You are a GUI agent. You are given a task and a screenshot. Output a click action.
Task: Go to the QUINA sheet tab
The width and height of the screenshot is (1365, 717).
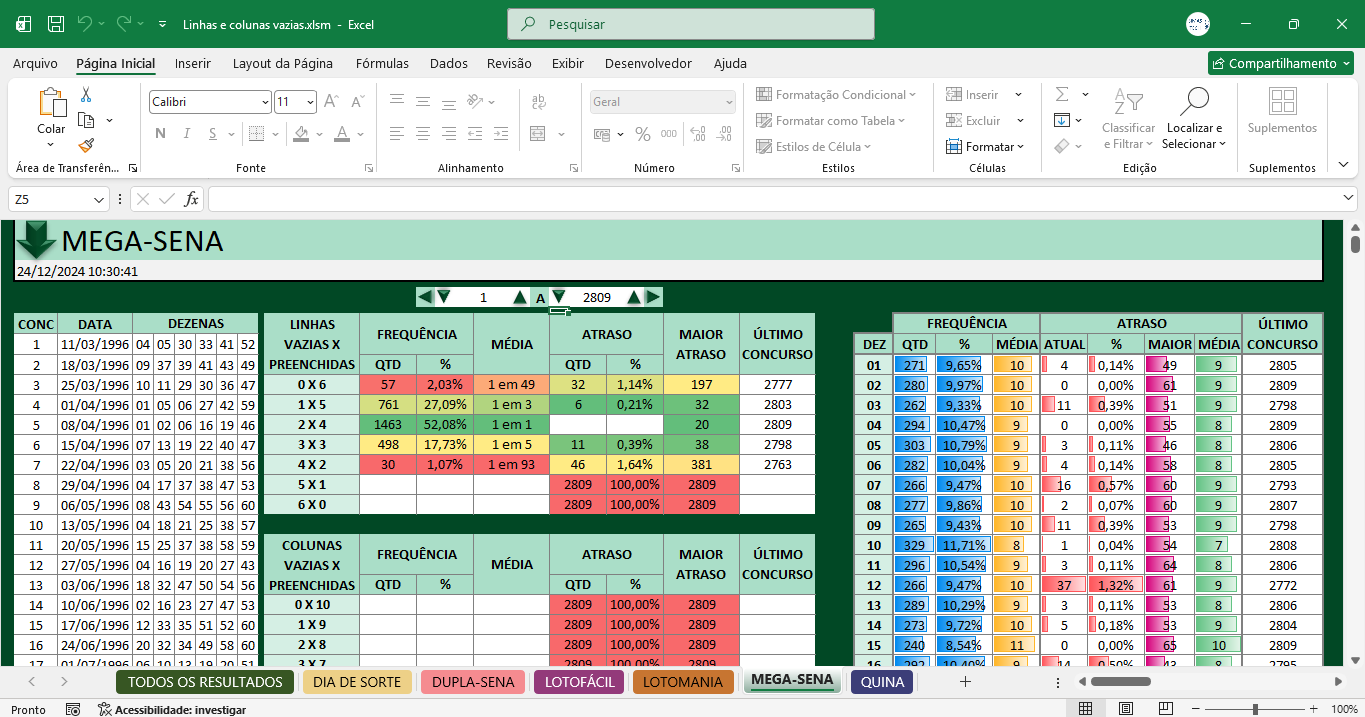(882, 682)
